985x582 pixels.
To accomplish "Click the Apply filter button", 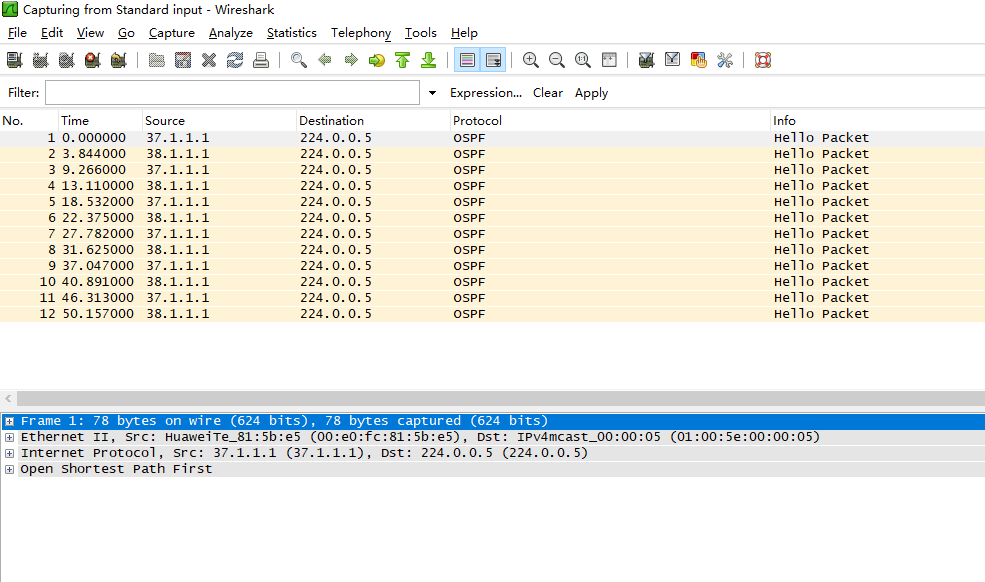I will coord(591,93).
